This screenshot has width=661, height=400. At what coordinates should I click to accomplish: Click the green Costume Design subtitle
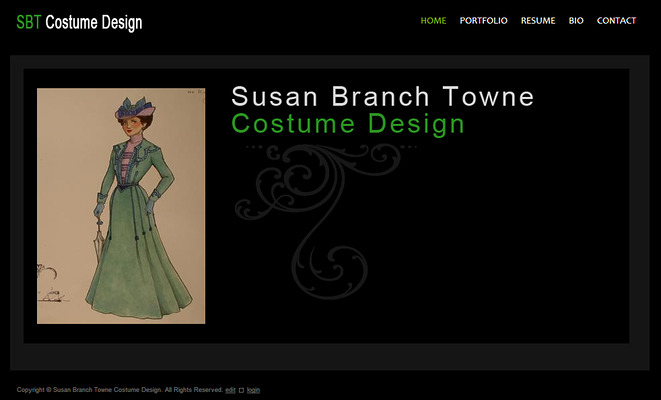tap(348, 124)
